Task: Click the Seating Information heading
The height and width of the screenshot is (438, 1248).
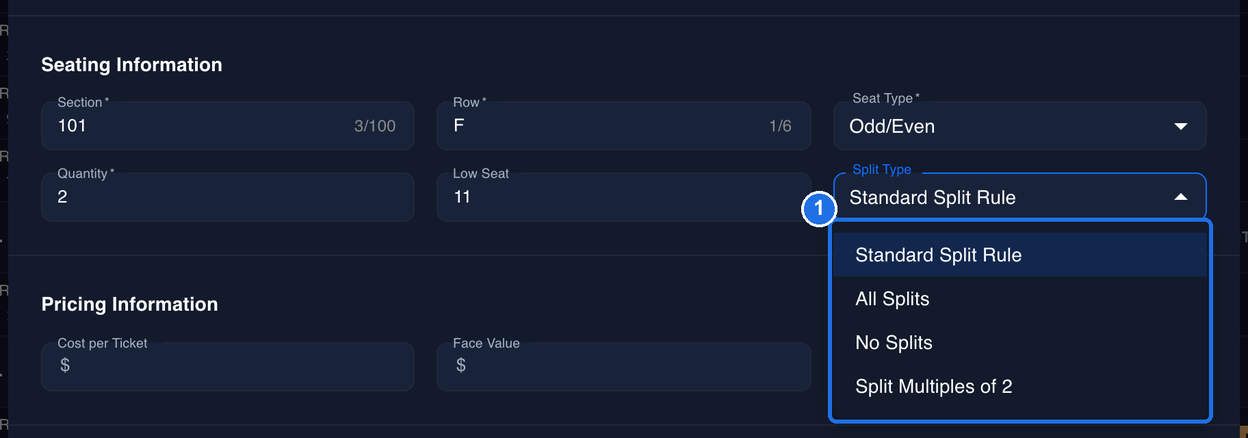Action: (132, 65)
